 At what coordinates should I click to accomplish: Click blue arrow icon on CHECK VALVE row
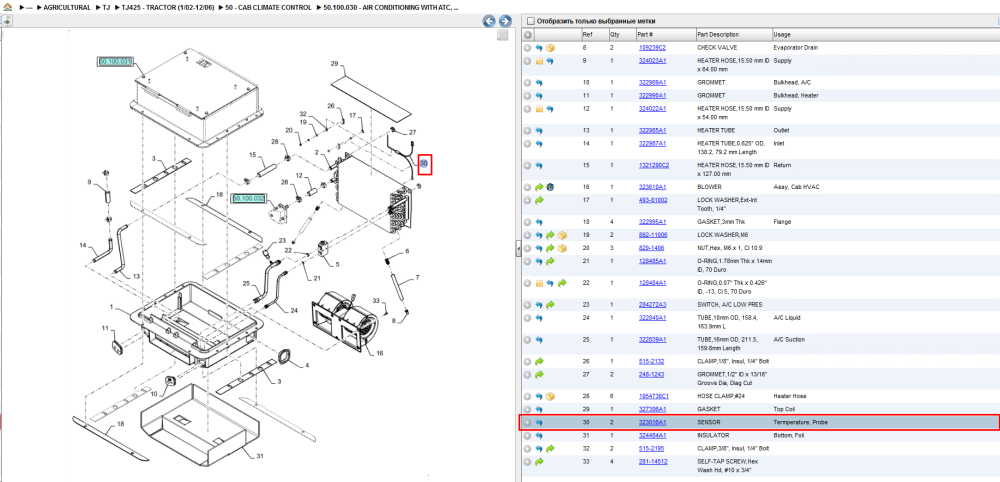(x=539, y=48)
